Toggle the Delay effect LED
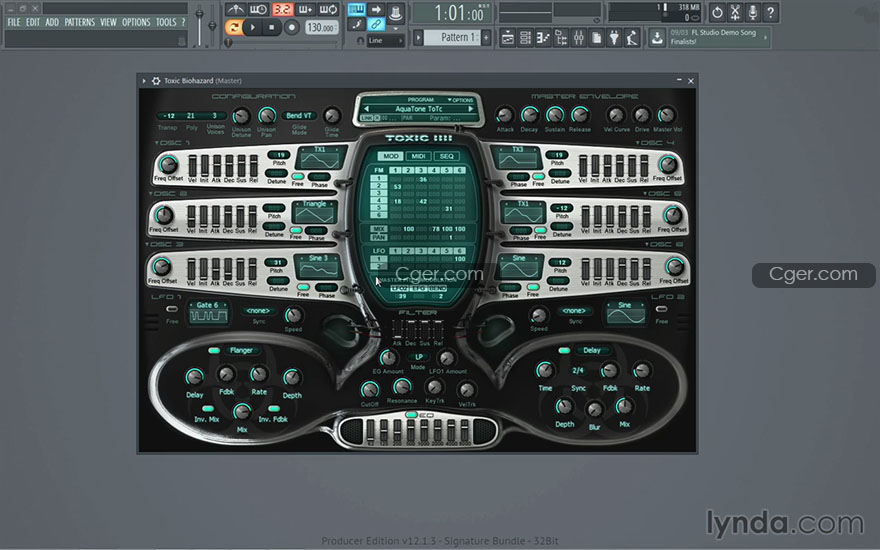This screenshot has height=550, width=880. click(x=564, y=350)
